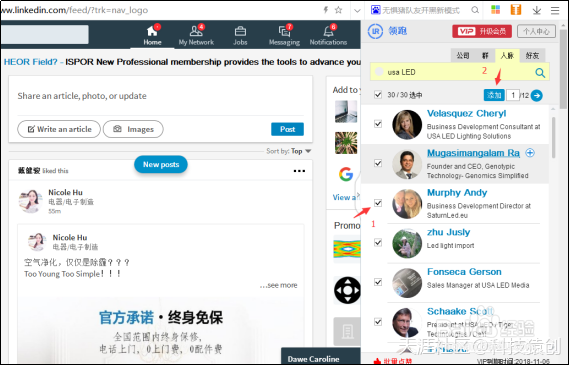Click the page number input box
The image size is (569, 366).
point(512,95)
